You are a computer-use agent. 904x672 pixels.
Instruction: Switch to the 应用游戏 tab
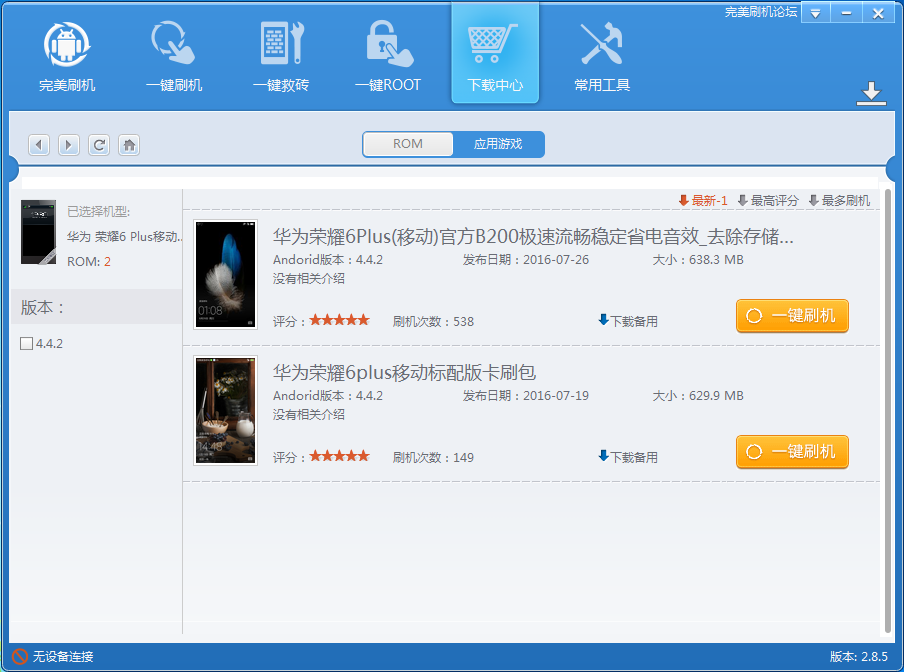coord(500,144)
